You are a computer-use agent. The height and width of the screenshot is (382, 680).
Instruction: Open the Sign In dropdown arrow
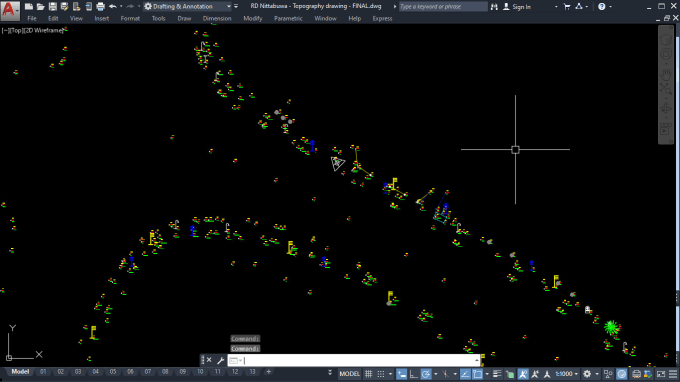pyautogui.click(x=556, y=7)
